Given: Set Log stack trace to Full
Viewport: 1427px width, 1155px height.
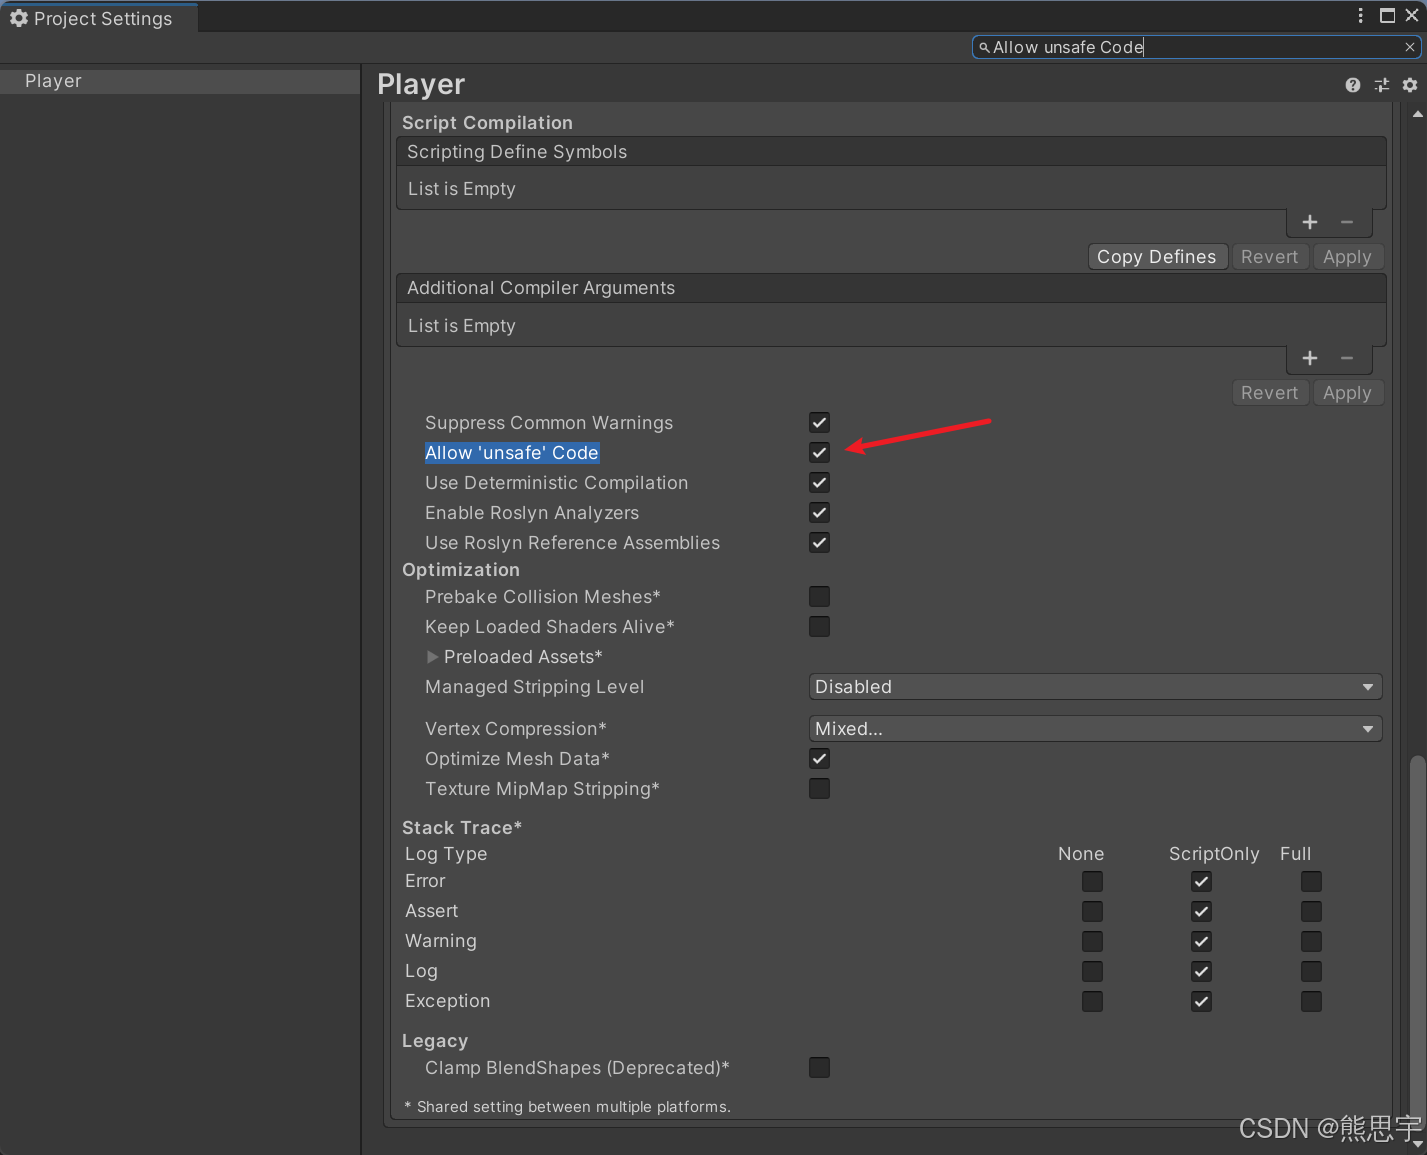Looking at the screenshot, I should coord(1311,971).
